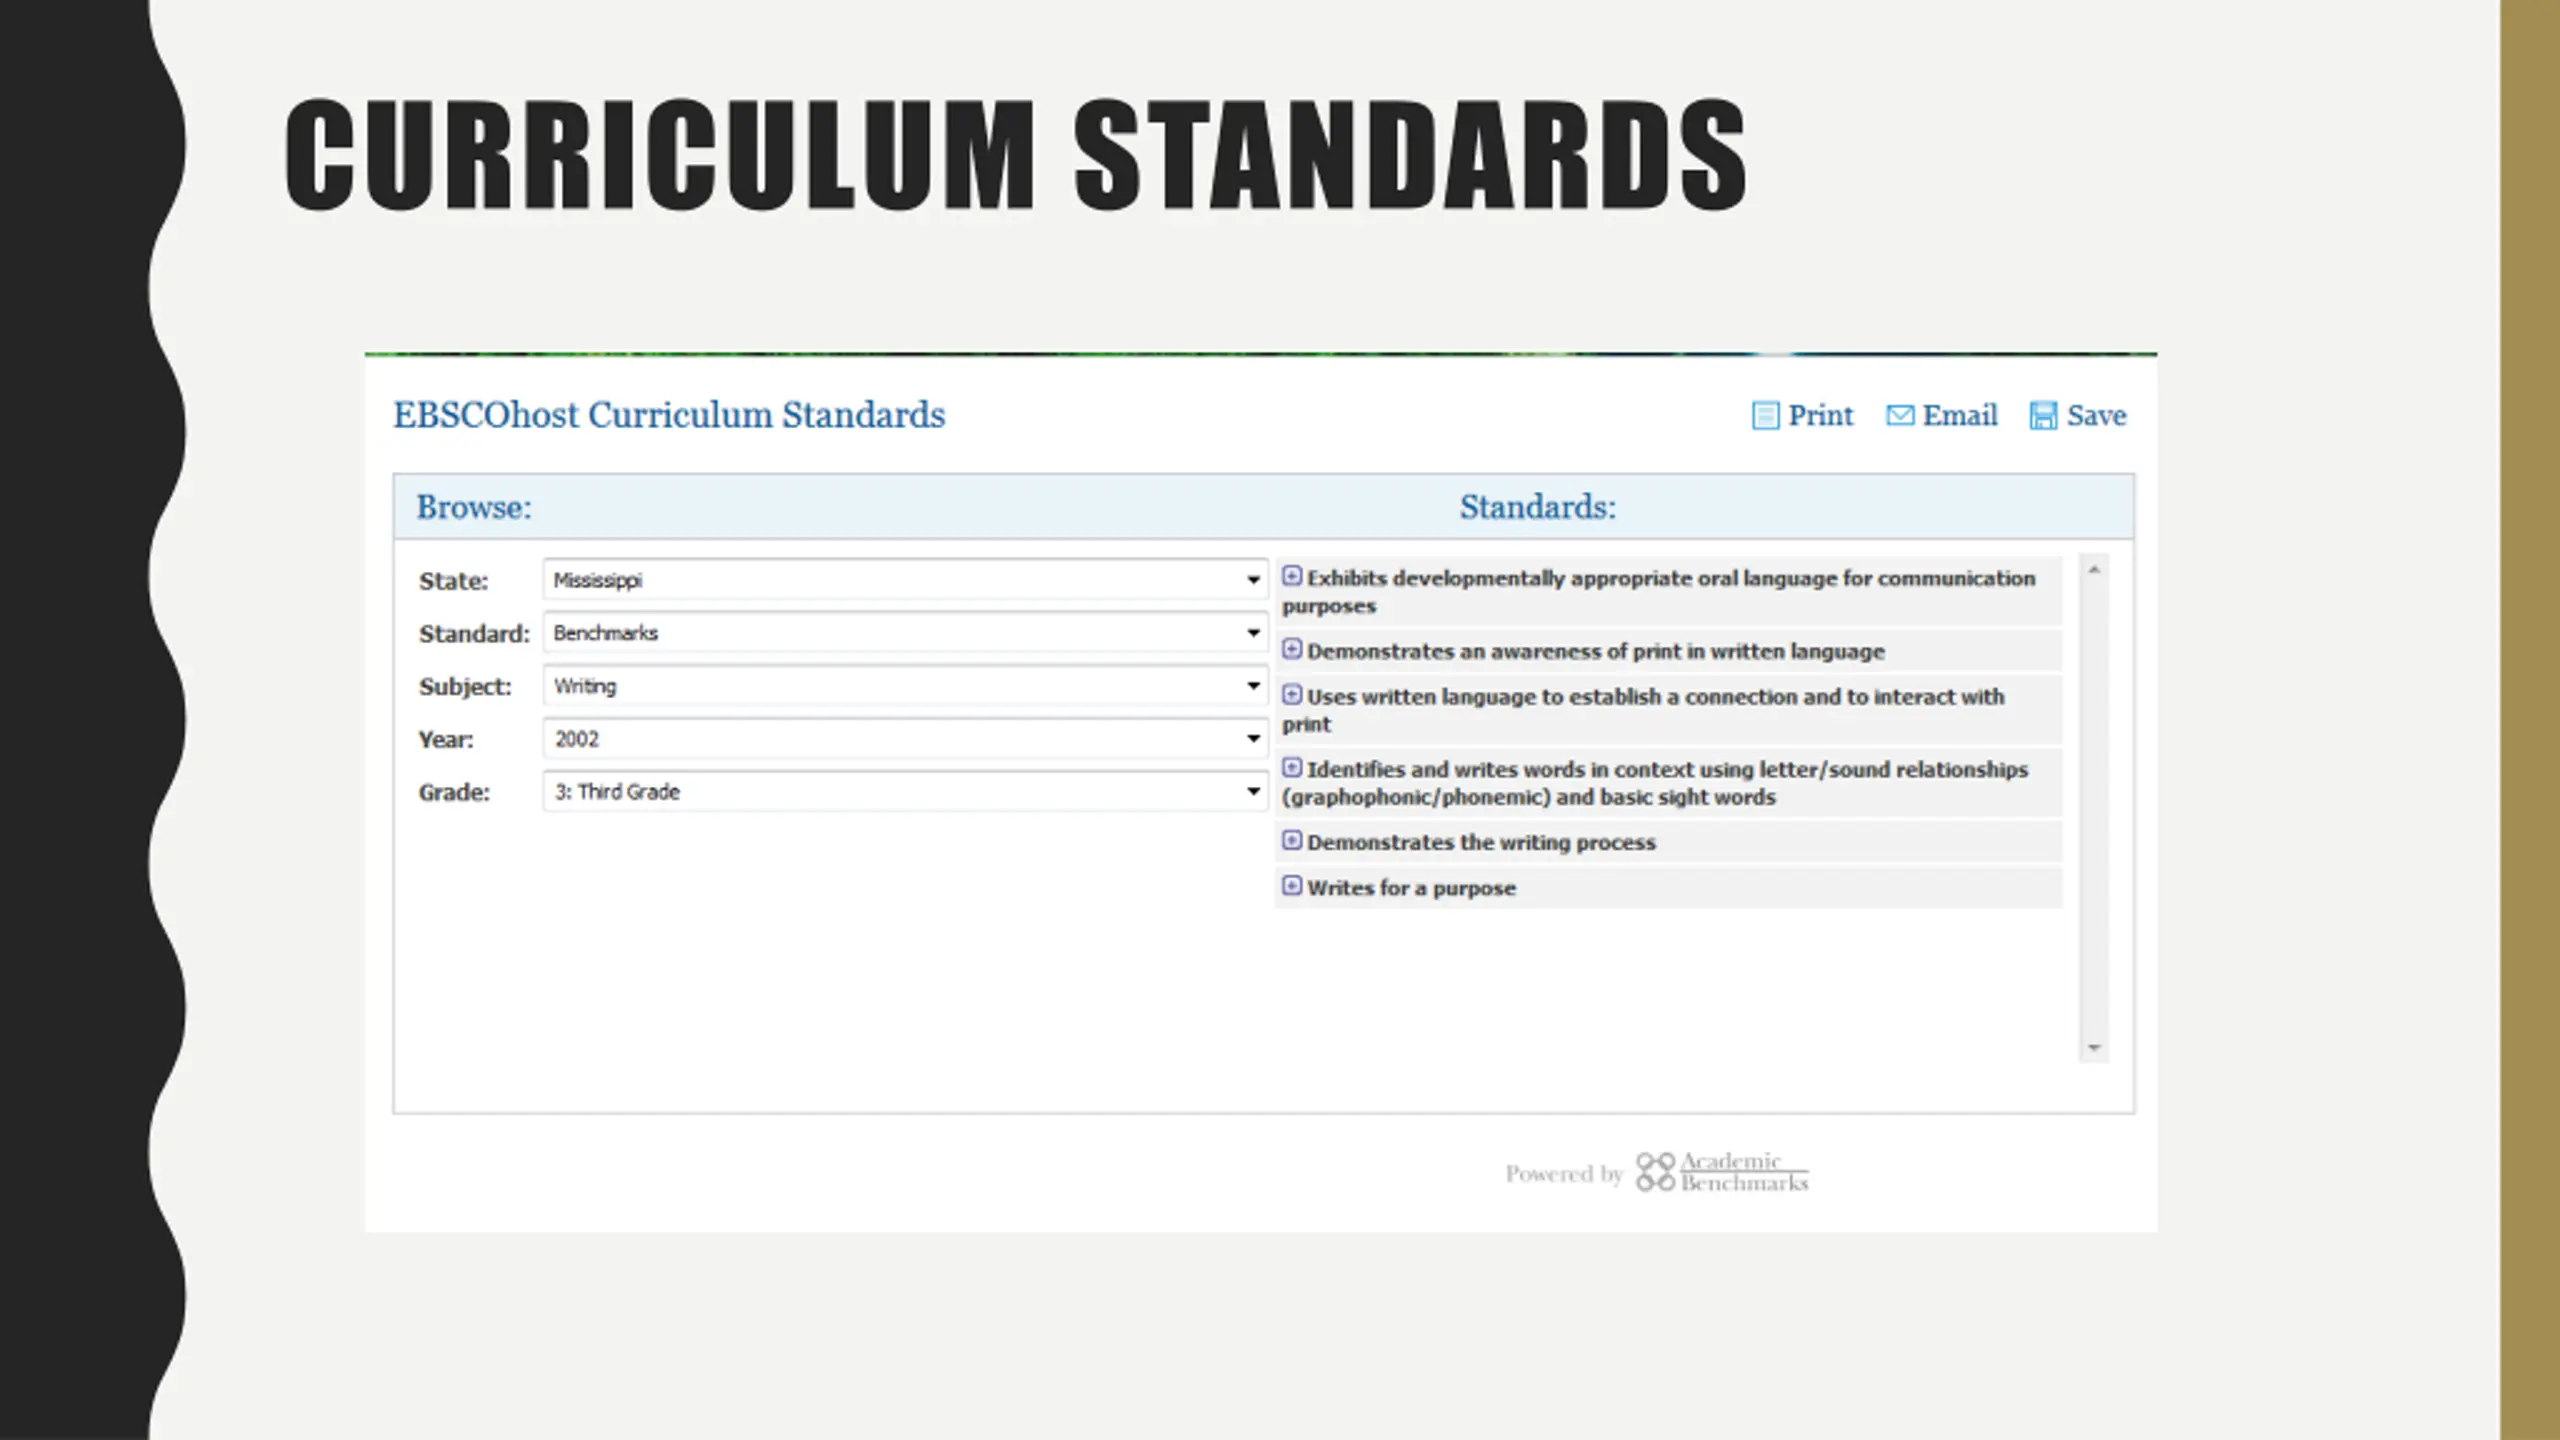This screenshot has height=1440, width=2560.
Task: Click 'Demonstrates the writing process' text
Action: click(x=1481, y=843)
